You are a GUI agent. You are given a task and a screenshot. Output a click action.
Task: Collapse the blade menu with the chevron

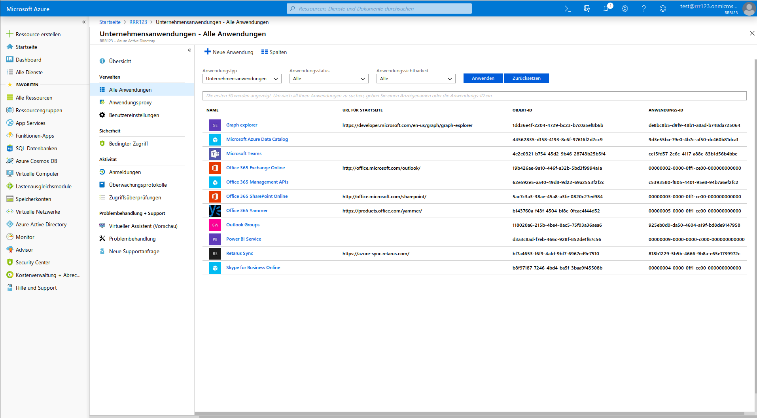pyautogui.click(x=190, y=49)
